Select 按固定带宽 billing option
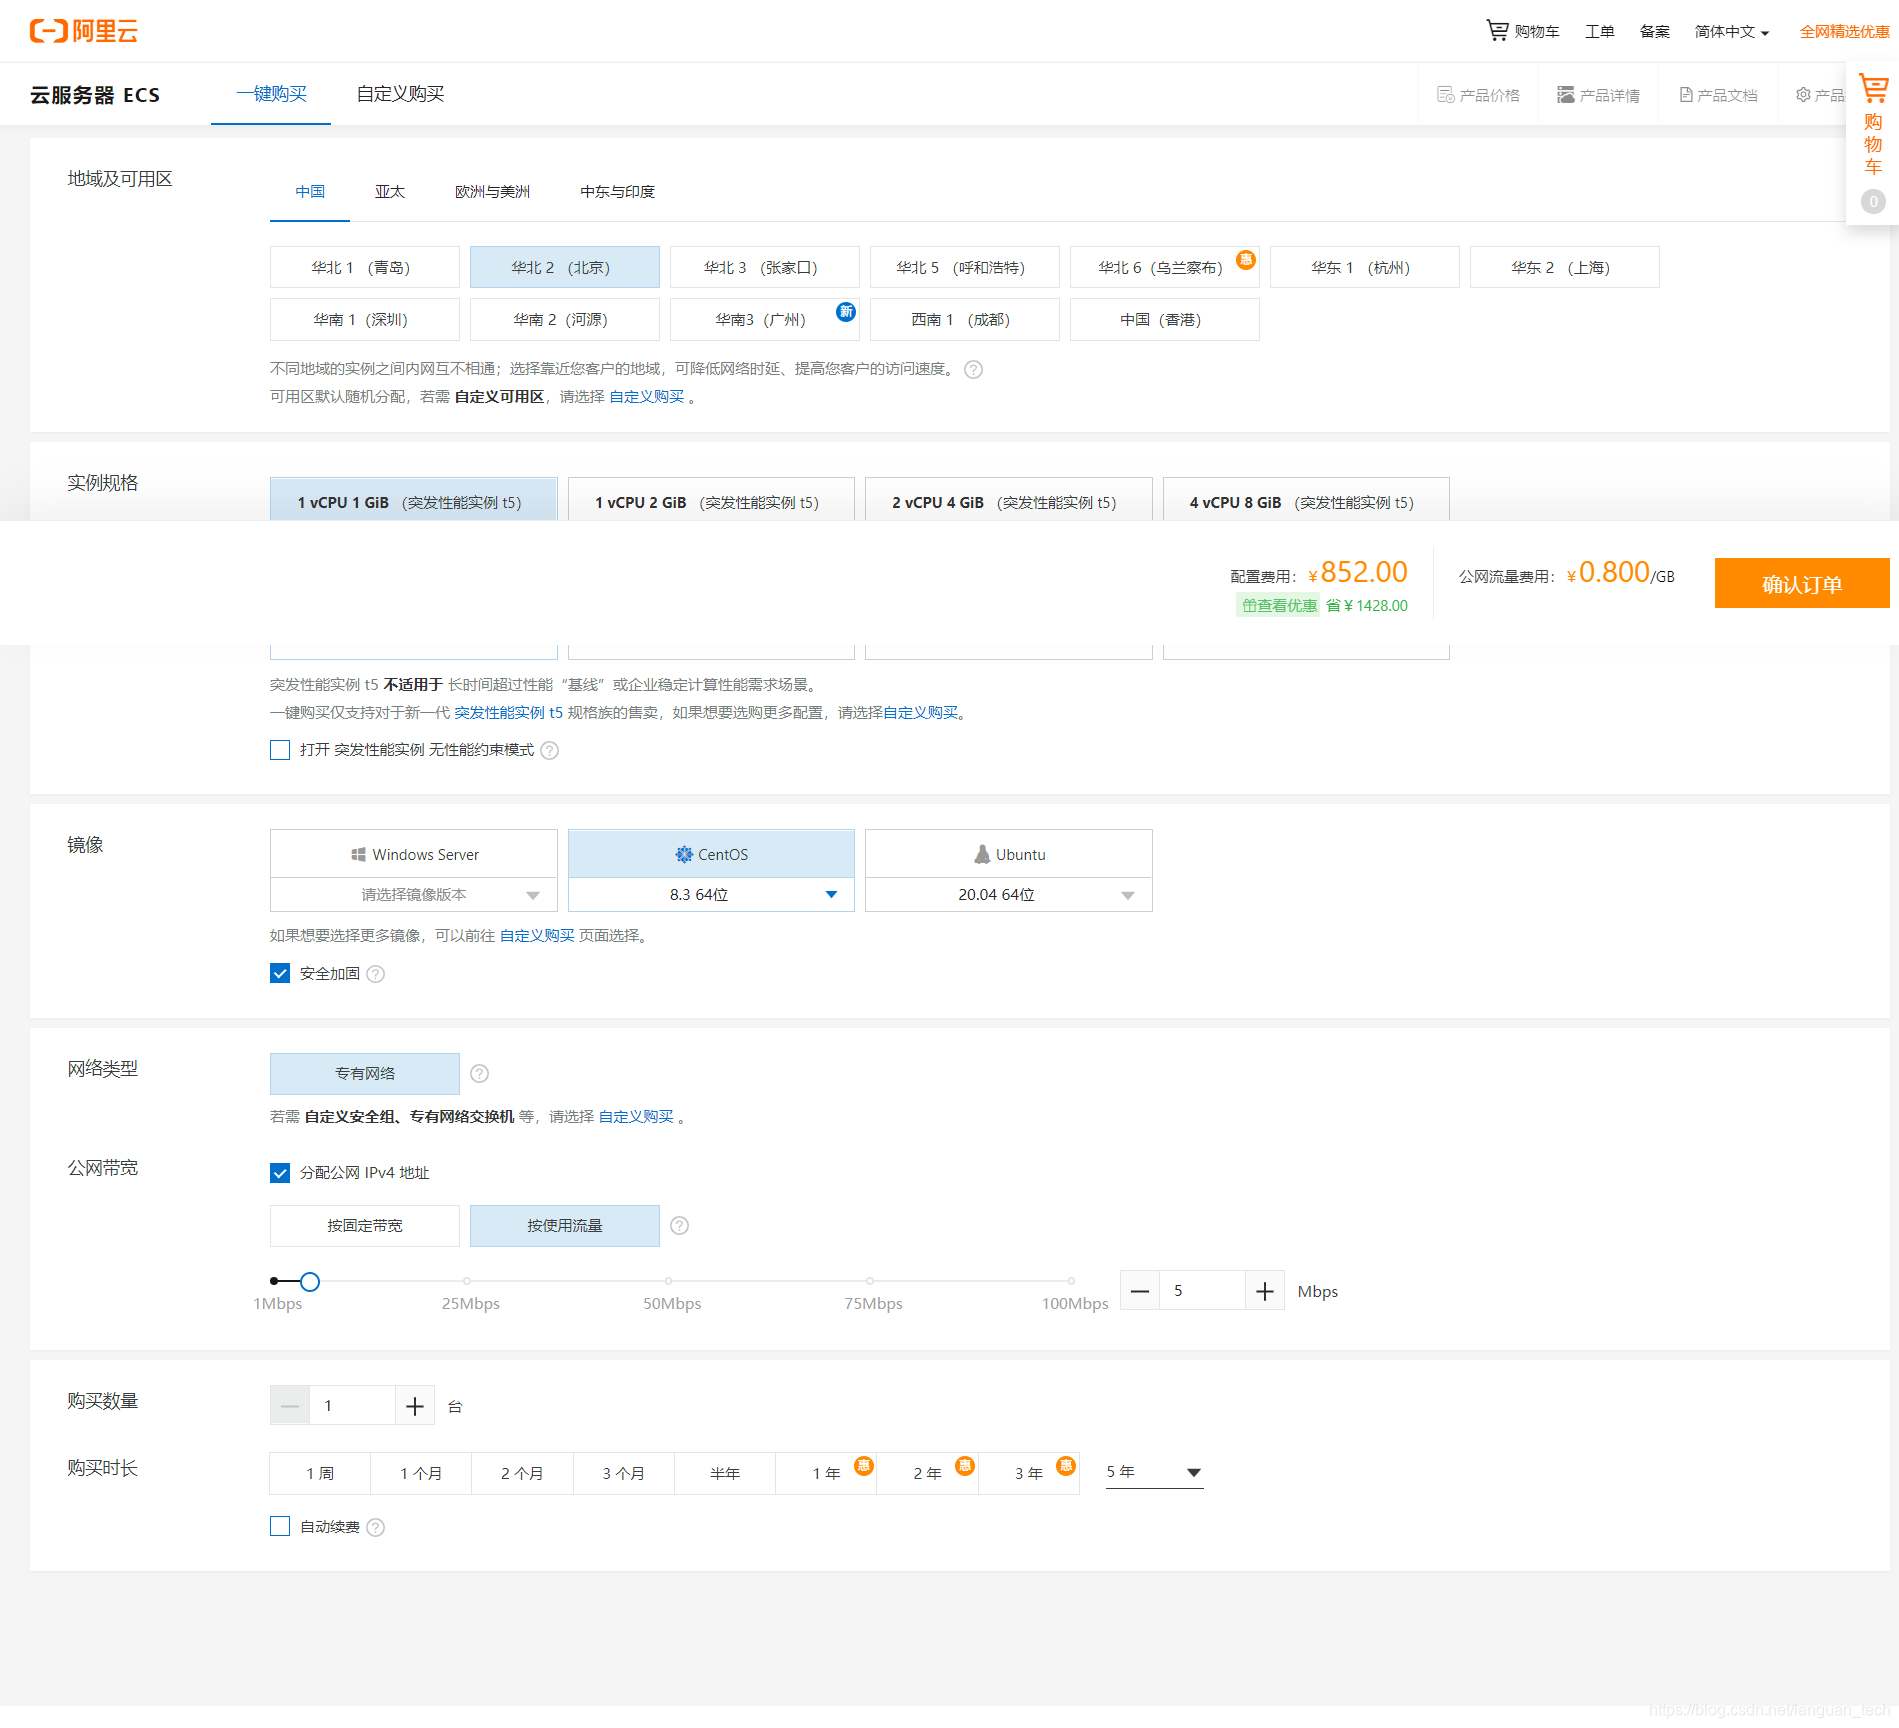1899x1728 pixels. pyautogui.click(x=365, y=1226)
